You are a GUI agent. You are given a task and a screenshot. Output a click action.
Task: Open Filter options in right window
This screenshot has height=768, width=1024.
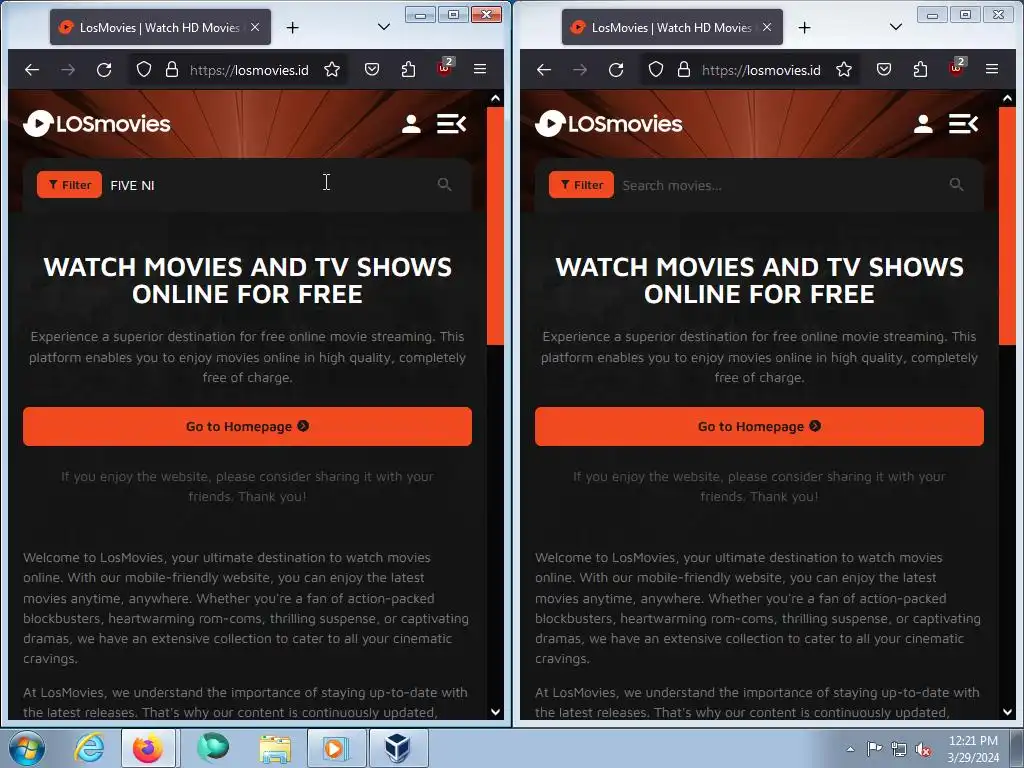(581, 185)
